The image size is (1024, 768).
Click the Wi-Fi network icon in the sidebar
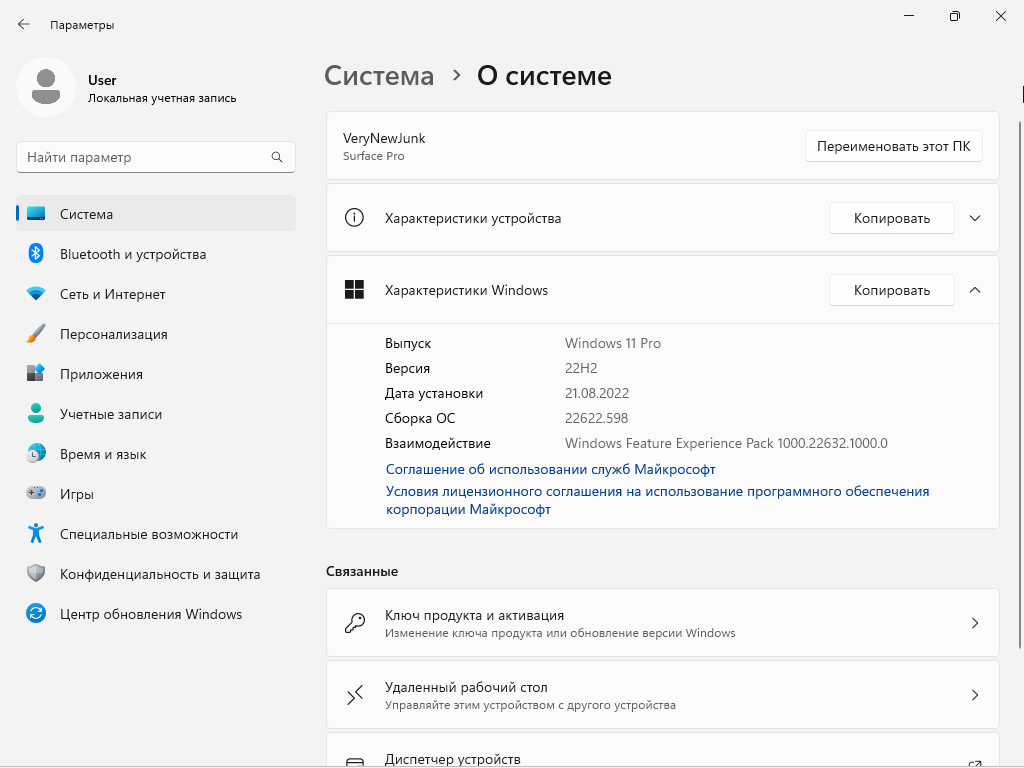click(x=36, y=294)
